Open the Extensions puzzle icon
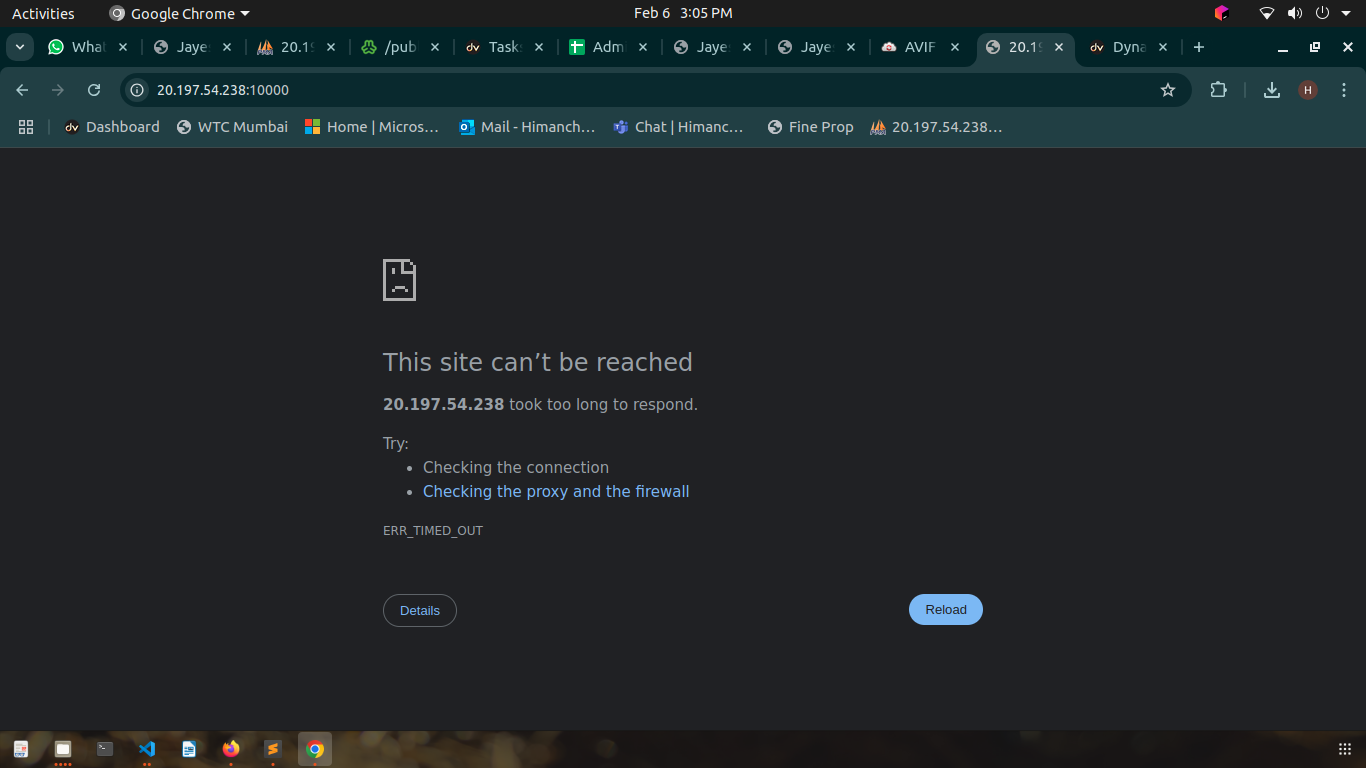Screen dimensions: 1366x768 [x=1218, y=90]
